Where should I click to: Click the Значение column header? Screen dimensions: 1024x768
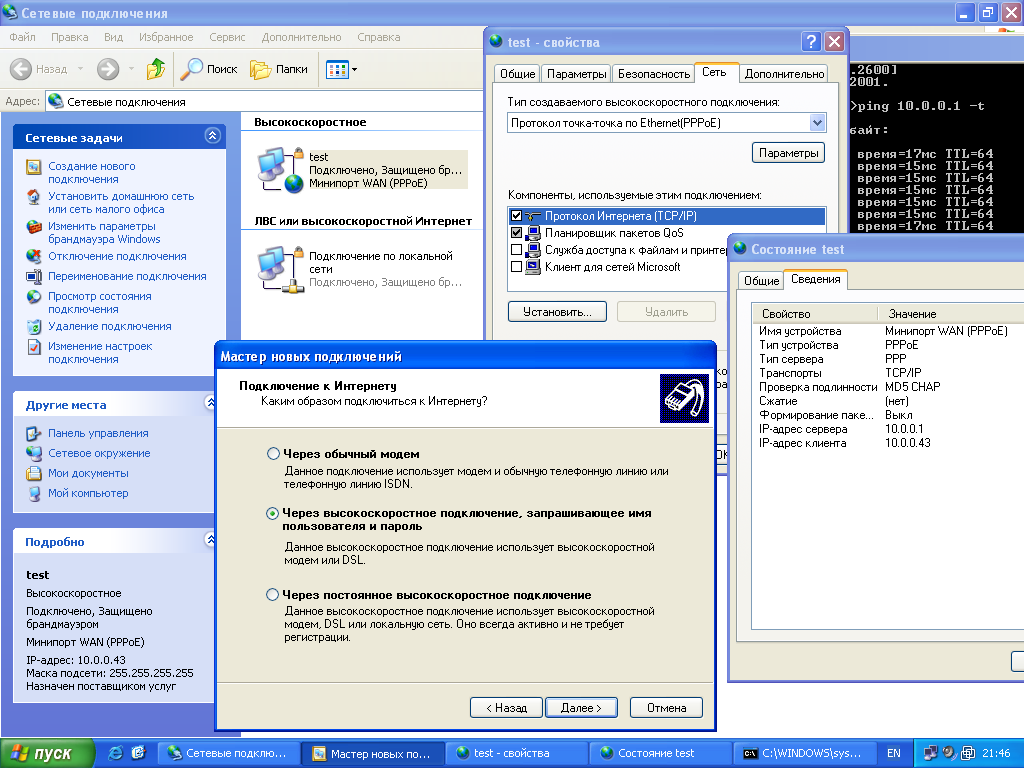click(951, 314)
